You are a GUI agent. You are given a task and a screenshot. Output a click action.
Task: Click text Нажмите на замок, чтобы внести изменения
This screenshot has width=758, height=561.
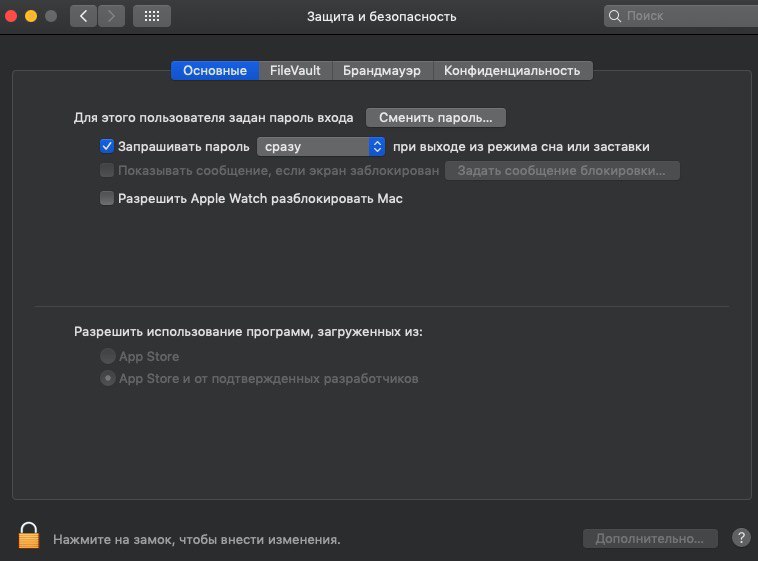[x=197, y=540]
